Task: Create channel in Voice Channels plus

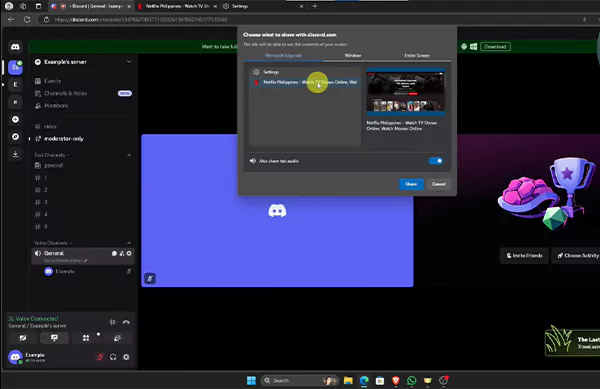Action: click(129, 243)
